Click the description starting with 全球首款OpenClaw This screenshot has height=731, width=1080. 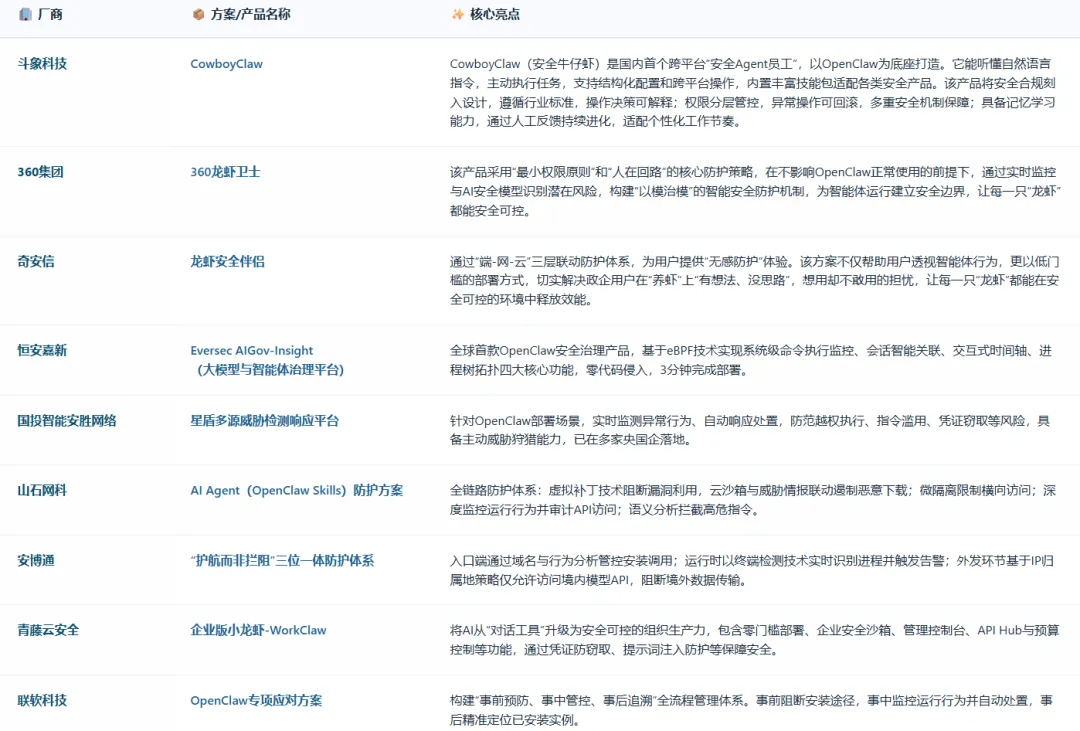[x=751, y=360]
